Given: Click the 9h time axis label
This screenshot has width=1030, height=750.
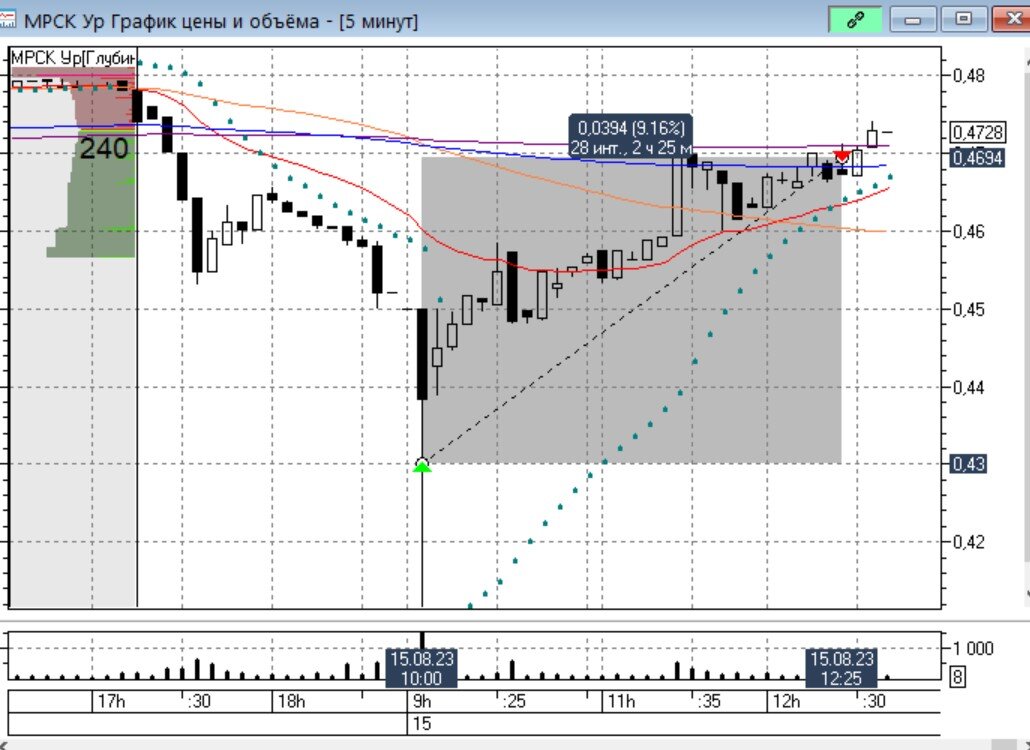Looking at the screenshot, I should (422, 701).
